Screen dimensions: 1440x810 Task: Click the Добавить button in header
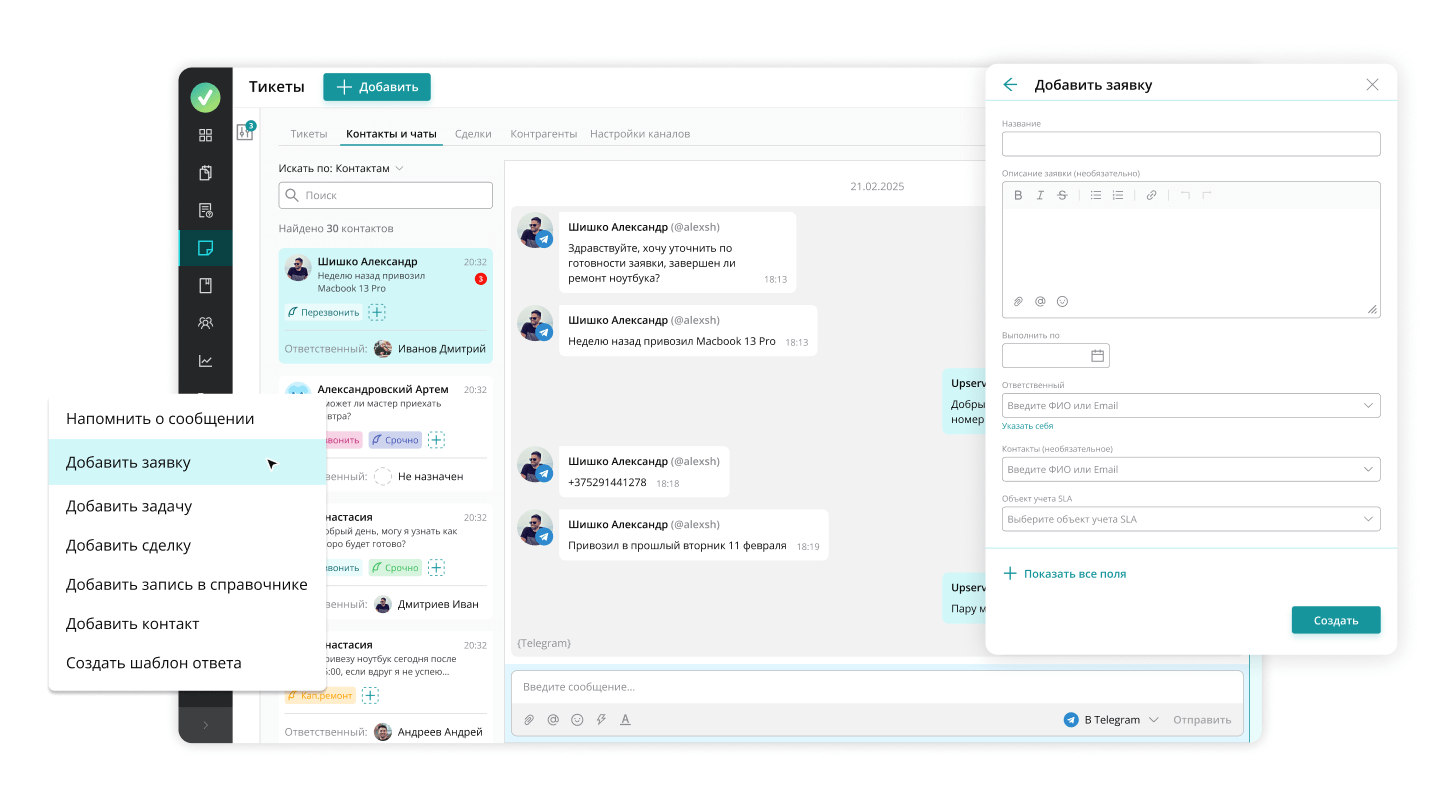click(x=377, y=87)
